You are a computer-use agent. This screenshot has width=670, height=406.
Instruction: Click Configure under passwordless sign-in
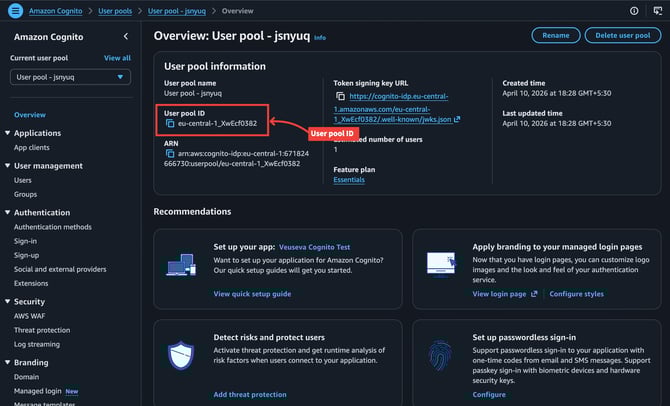[x=489, y=394]
